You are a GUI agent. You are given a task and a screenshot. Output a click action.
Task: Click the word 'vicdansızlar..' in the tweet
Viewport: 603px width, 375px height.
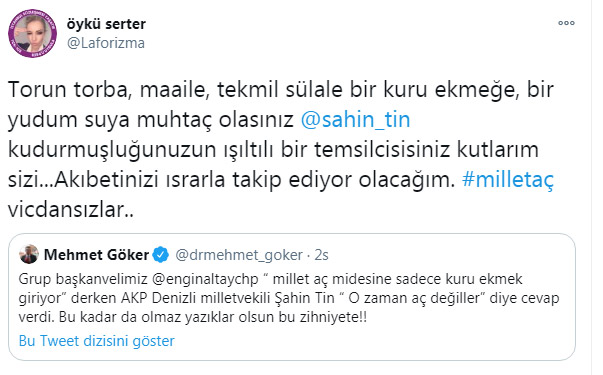point(71,210)
